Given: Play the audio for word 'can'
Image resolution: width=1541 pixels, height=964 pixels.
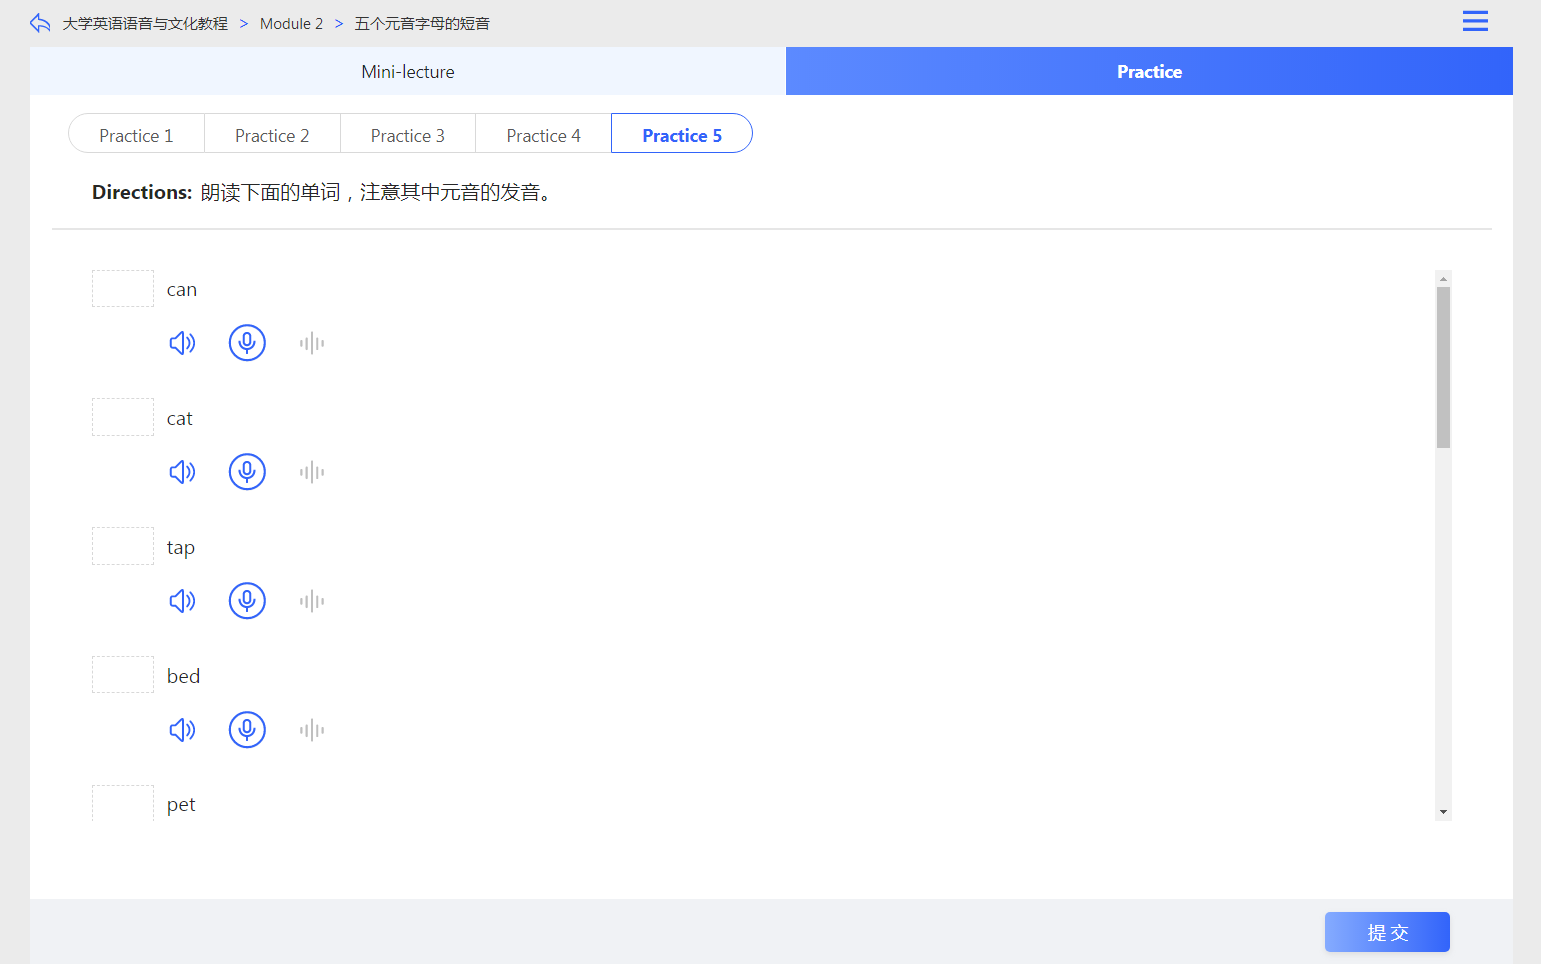Looking at the screenshot, I should (x=182, y=343).
